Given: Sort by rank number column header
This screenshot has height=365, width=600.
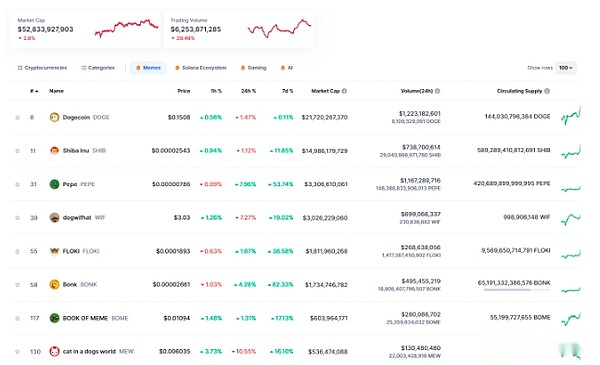Looking at the screenshot, I should (x=34, y=91).
